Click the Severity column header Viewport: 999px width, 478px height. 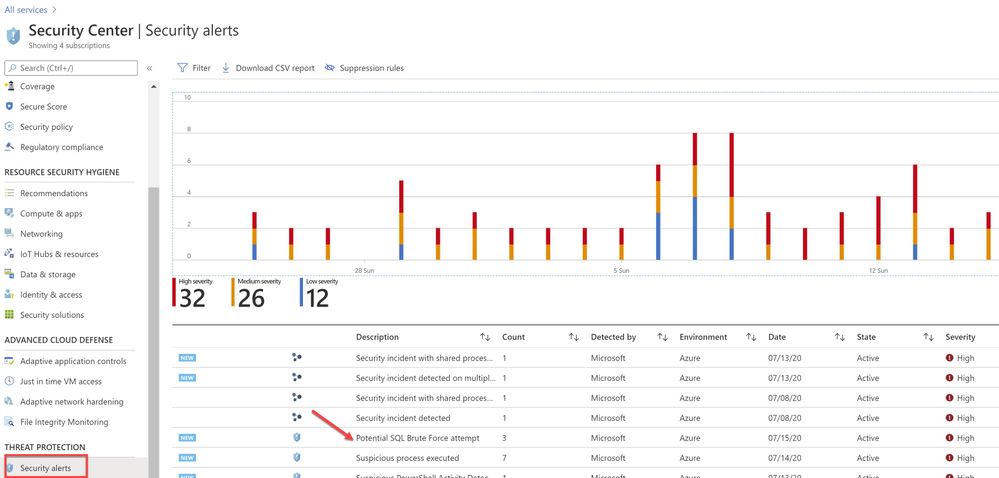(x=960, y=337)
